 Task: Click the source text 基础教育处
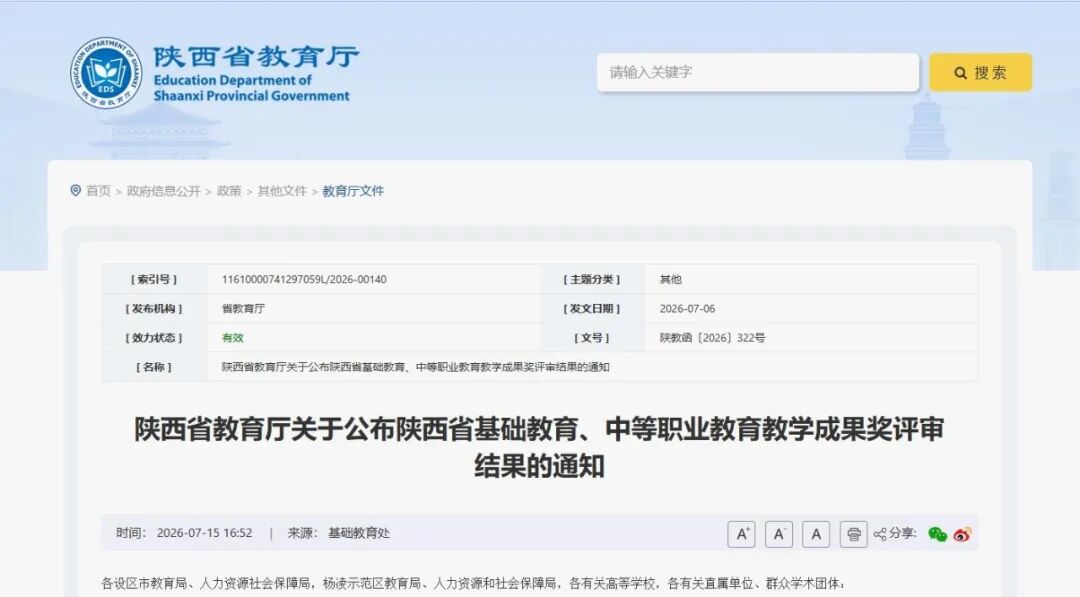359,533
